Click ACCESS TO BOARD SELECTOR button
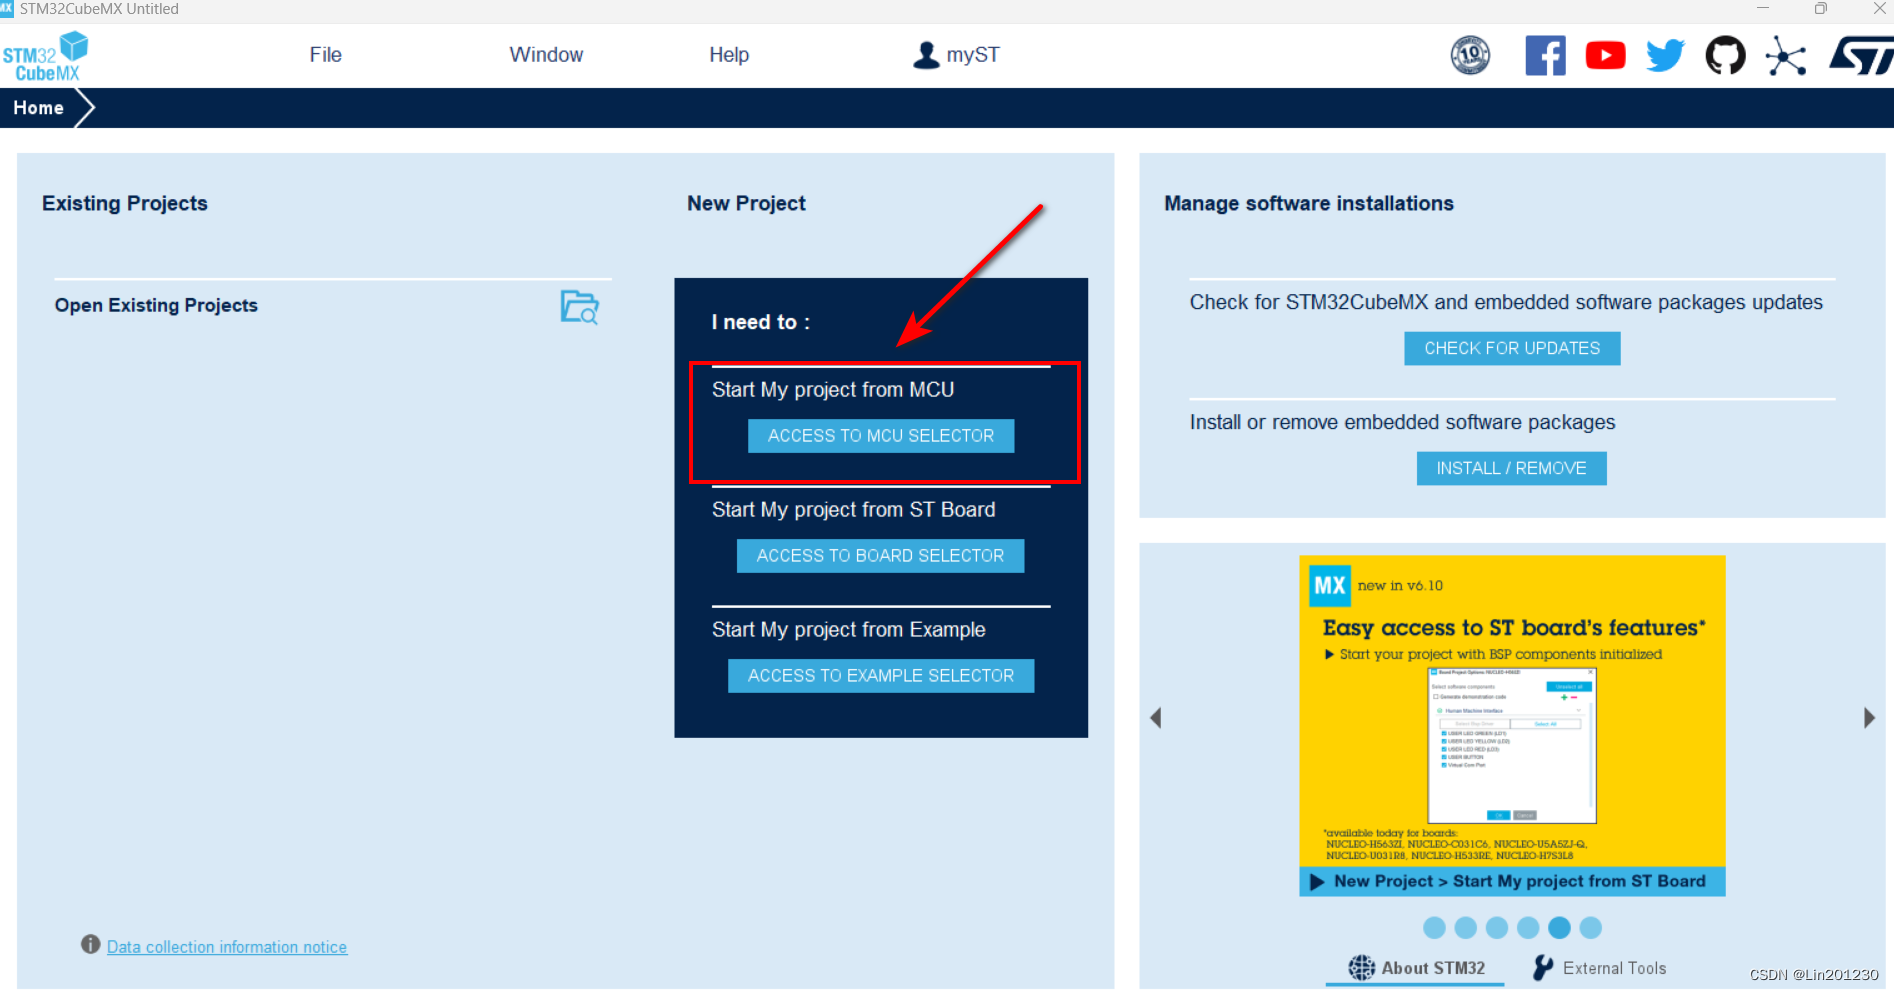Viewport: 1894px width, 990px height. click(x=880, y=556)
